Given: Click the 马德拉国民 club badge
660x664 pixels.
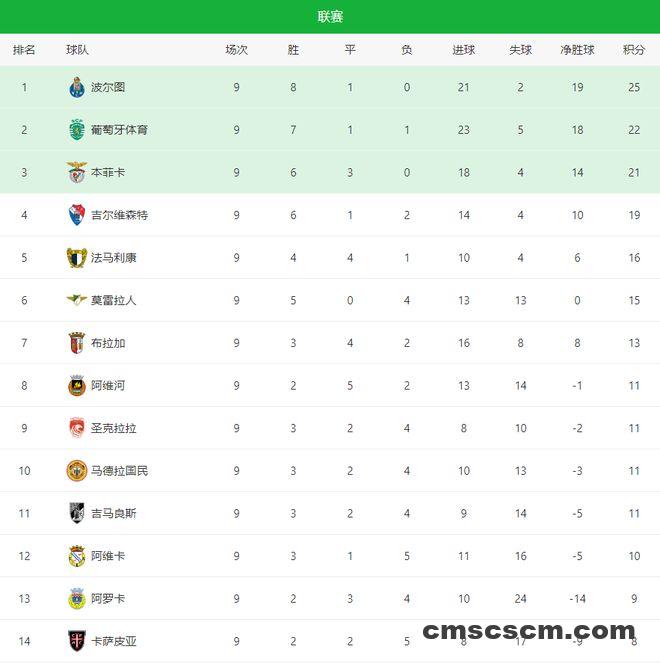Looking at the screenshot, I should (x=77, y=470).
